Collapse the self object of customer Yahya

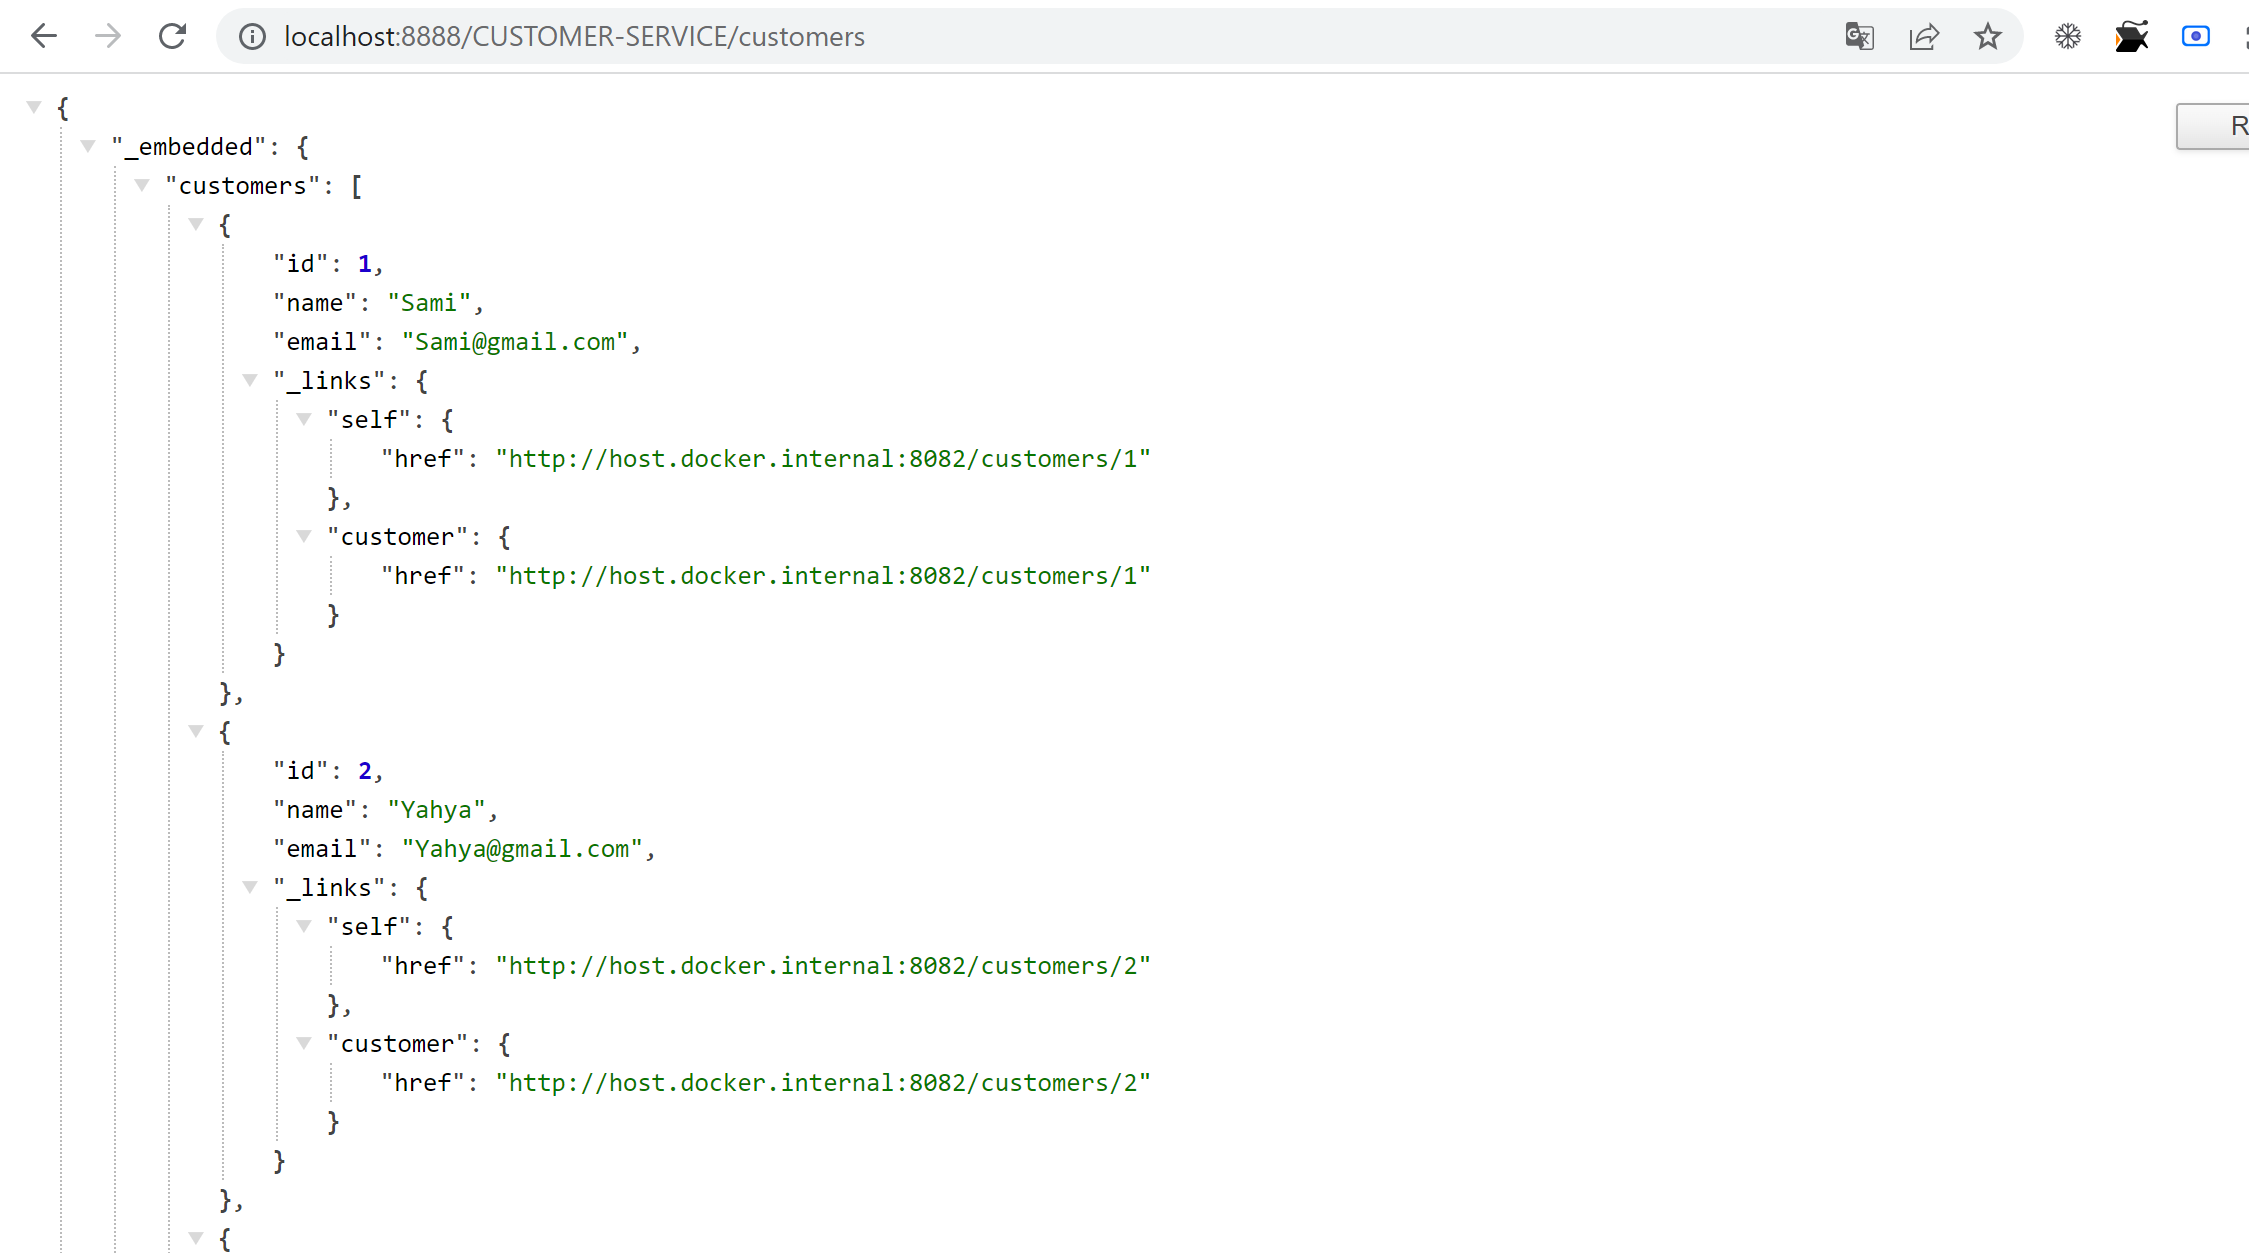click(x=305, y=925)
